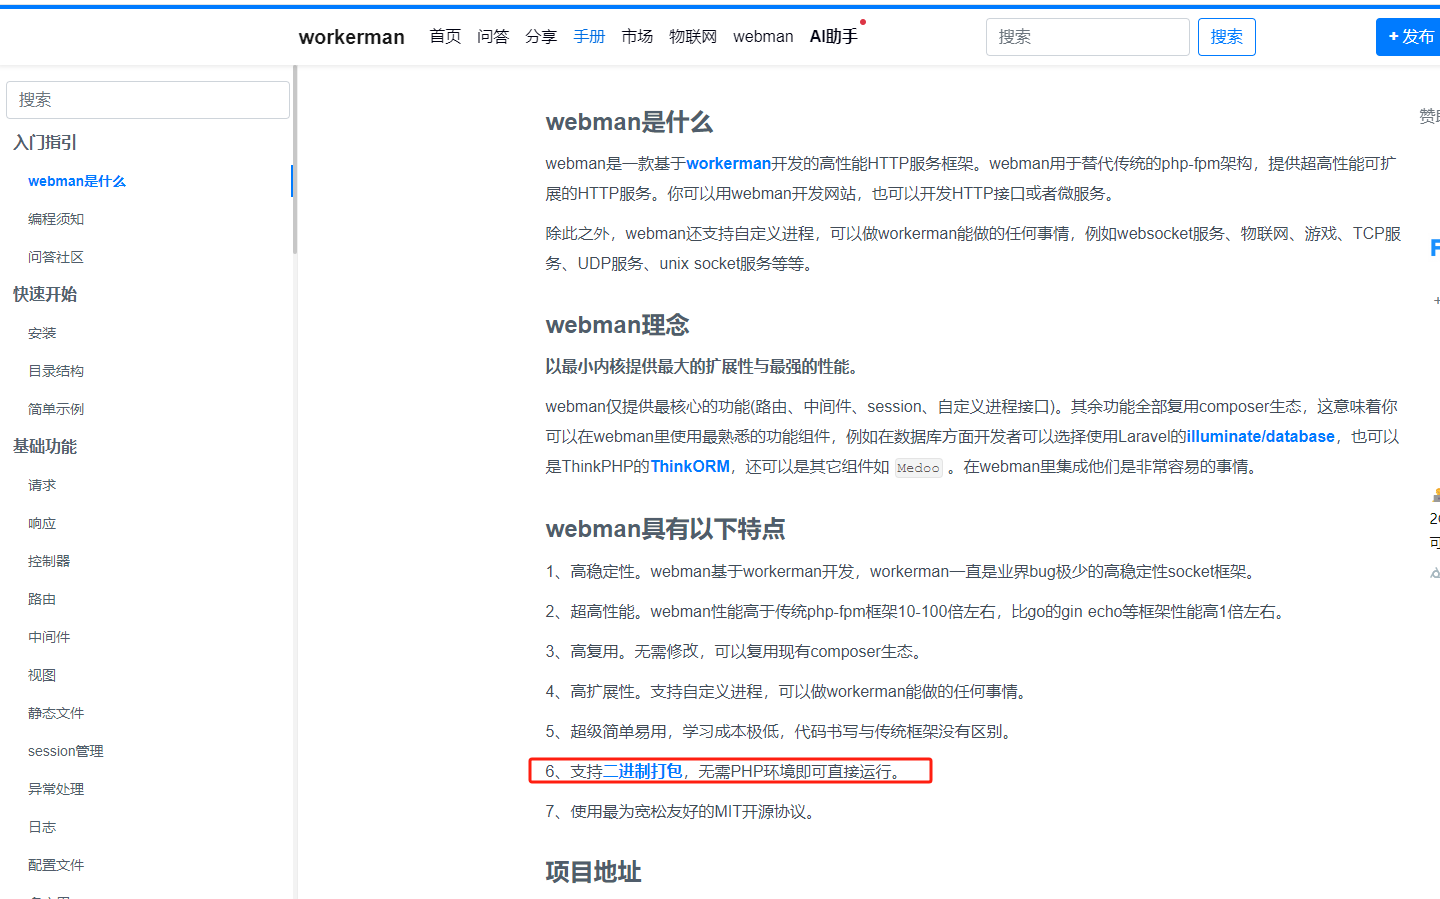
Task: Open 视图 sidebar entry
Action: 42,675
